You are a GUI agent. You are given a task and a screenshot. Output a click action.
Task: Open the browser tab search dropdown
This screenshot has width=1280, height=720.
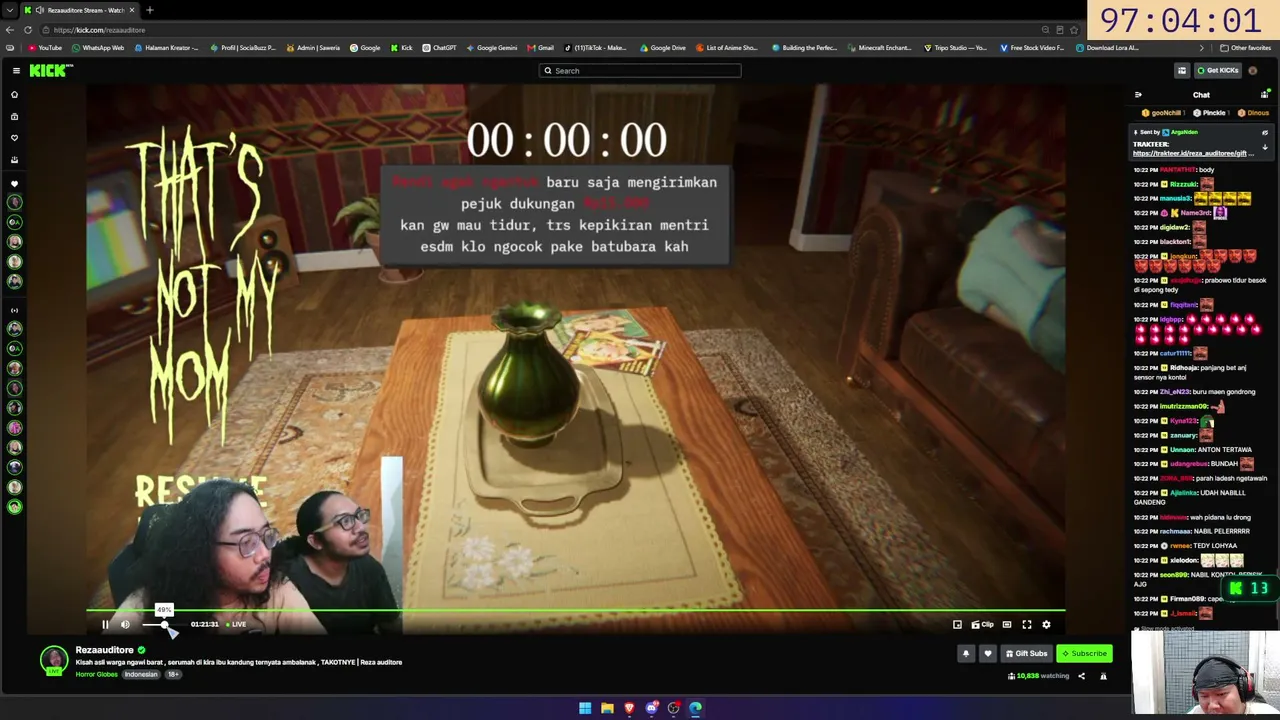pyautogui.click(x=10, y=10)
